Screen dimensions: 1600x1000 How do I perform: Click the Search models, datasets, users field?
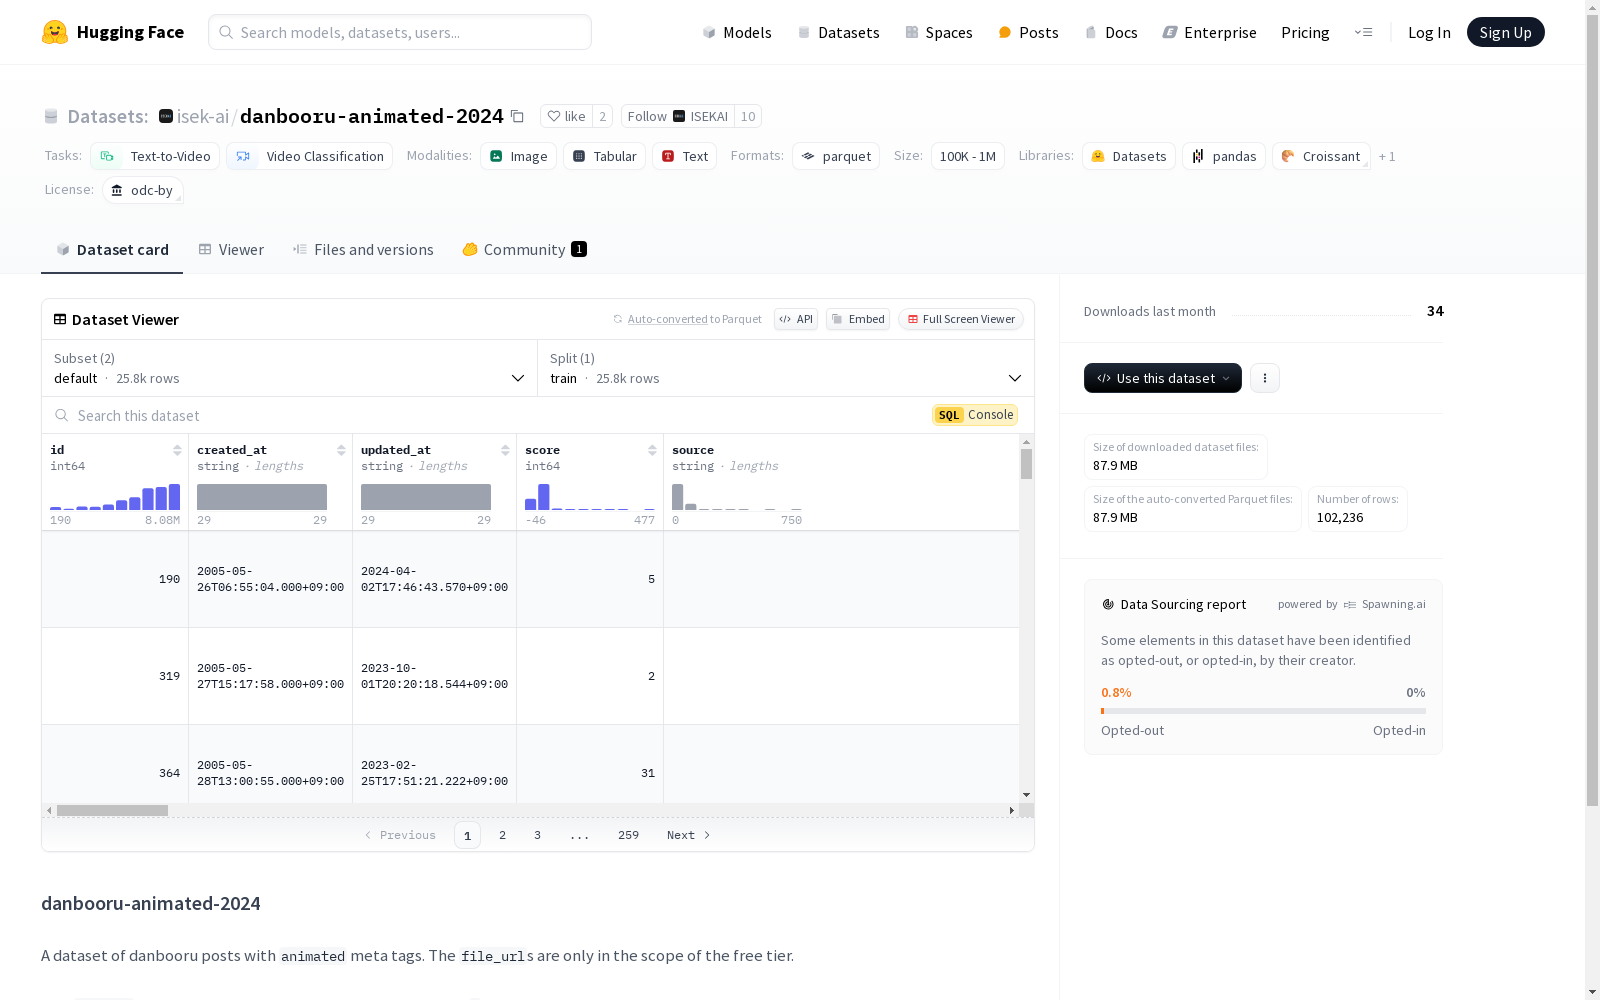click(x=400, y=32)
